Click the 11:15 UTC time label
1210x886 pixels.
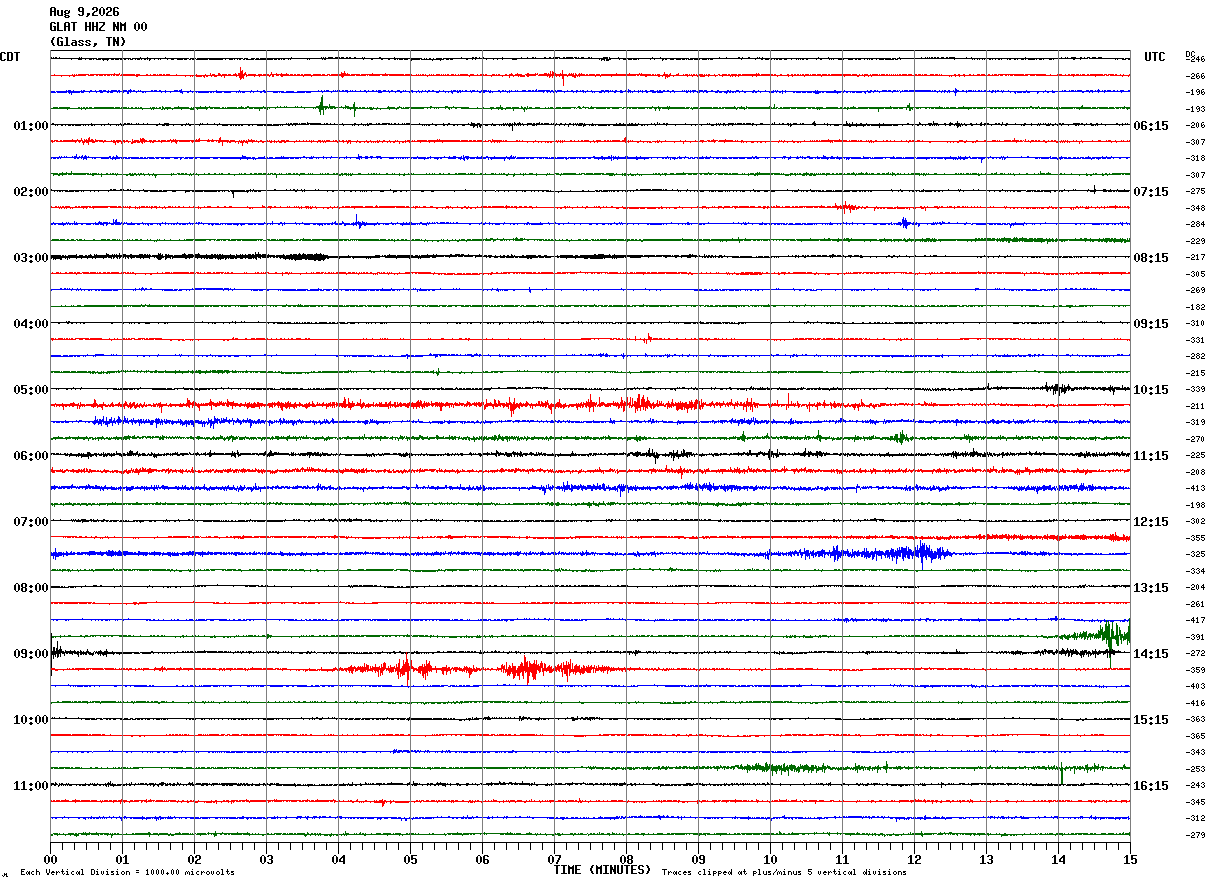(x=1151, y=456)
